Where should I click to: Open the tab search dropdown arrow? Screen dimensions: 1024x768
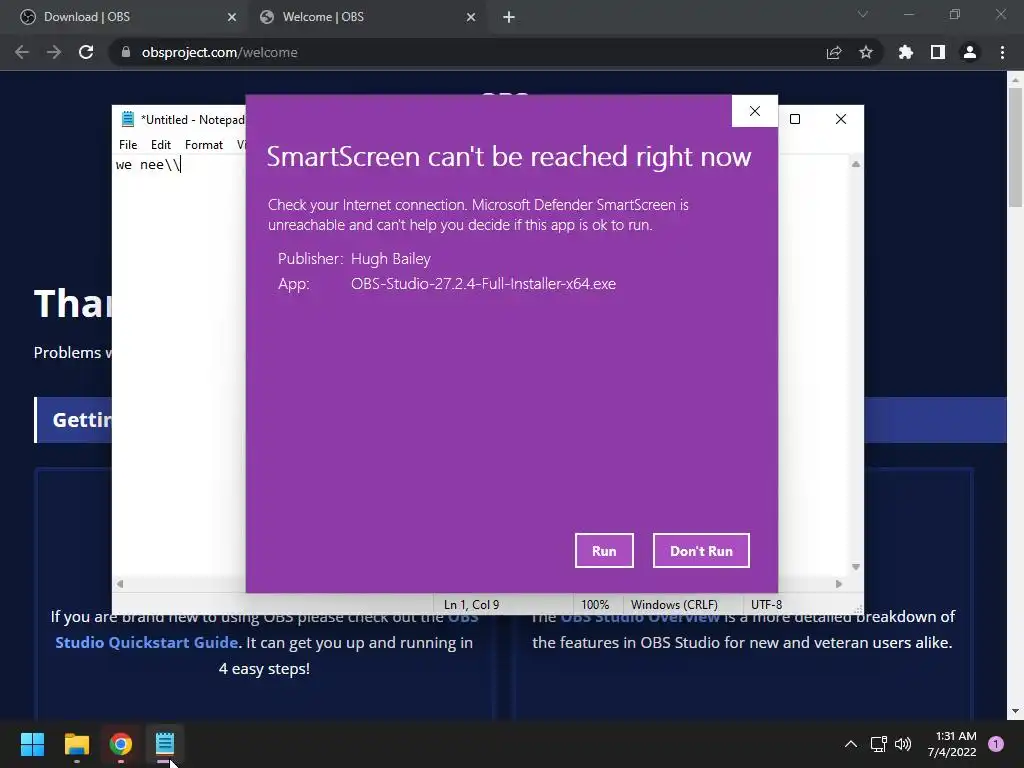(x=863, y=14)
